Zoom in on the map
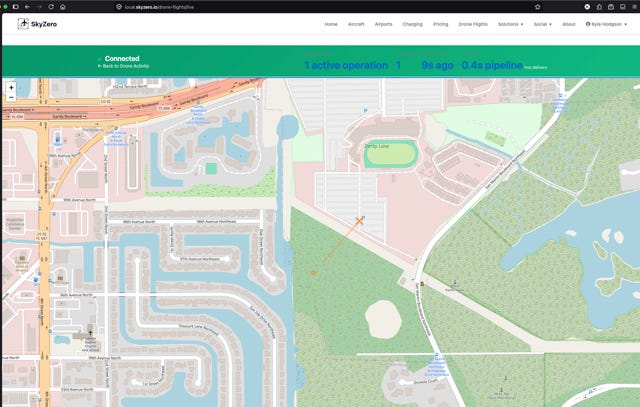Viewport: 640px width, 407px height. 11,87
